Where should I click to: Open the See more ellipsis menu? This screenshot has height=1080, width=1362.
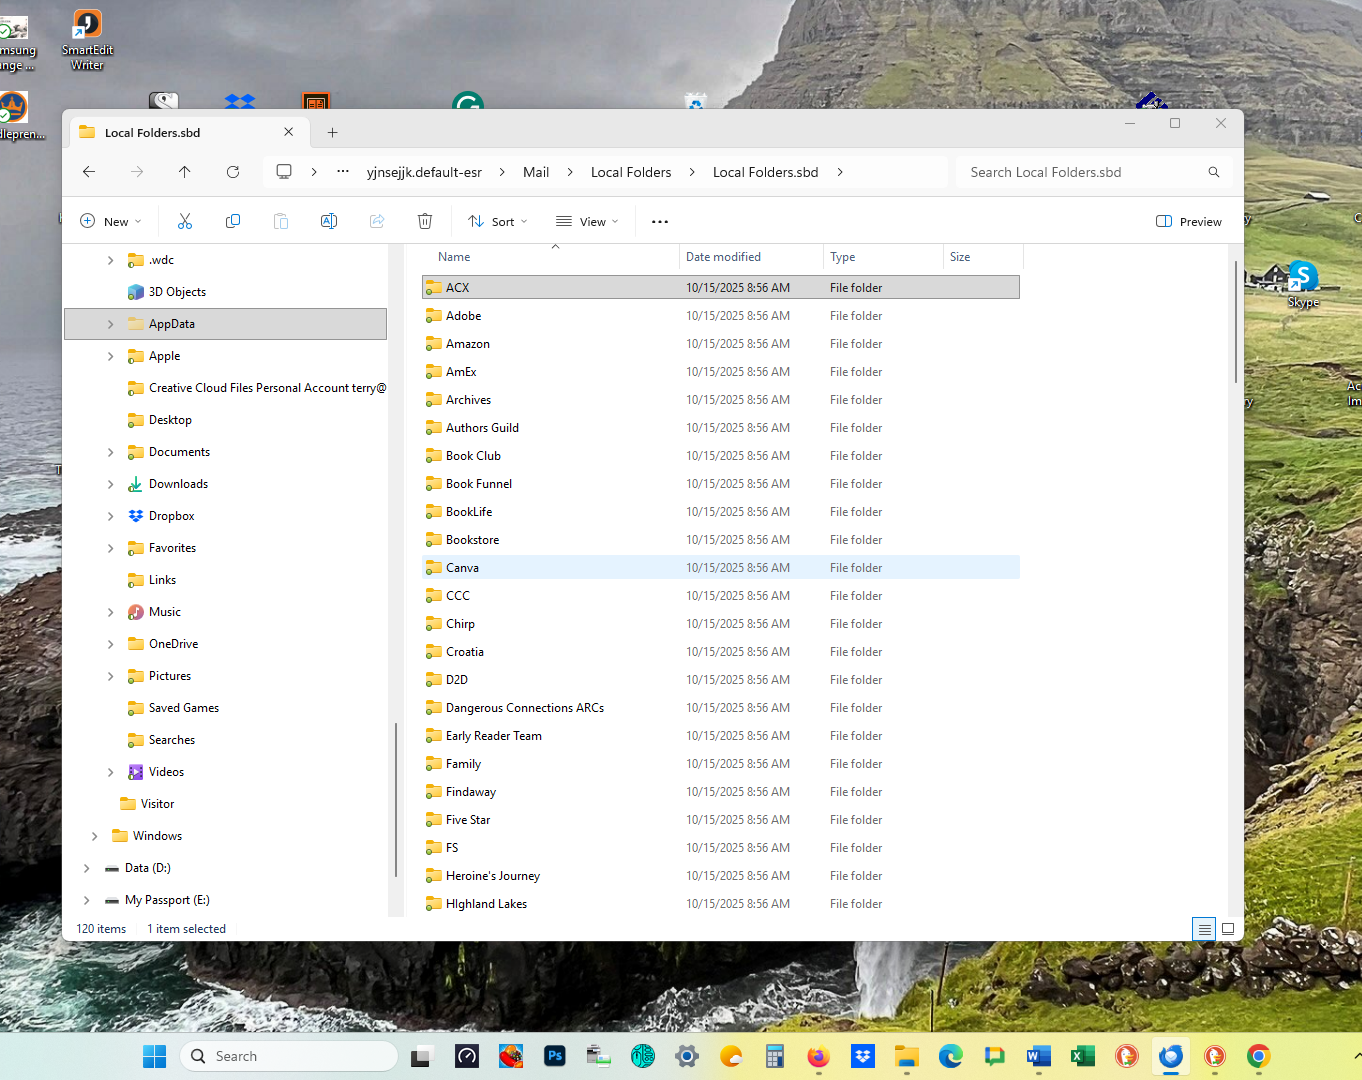point(660,221)
